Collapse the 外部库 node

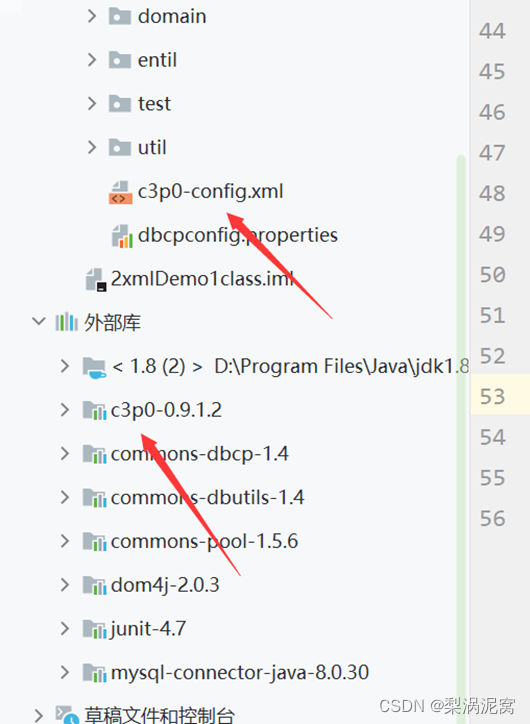pos(39,321)
